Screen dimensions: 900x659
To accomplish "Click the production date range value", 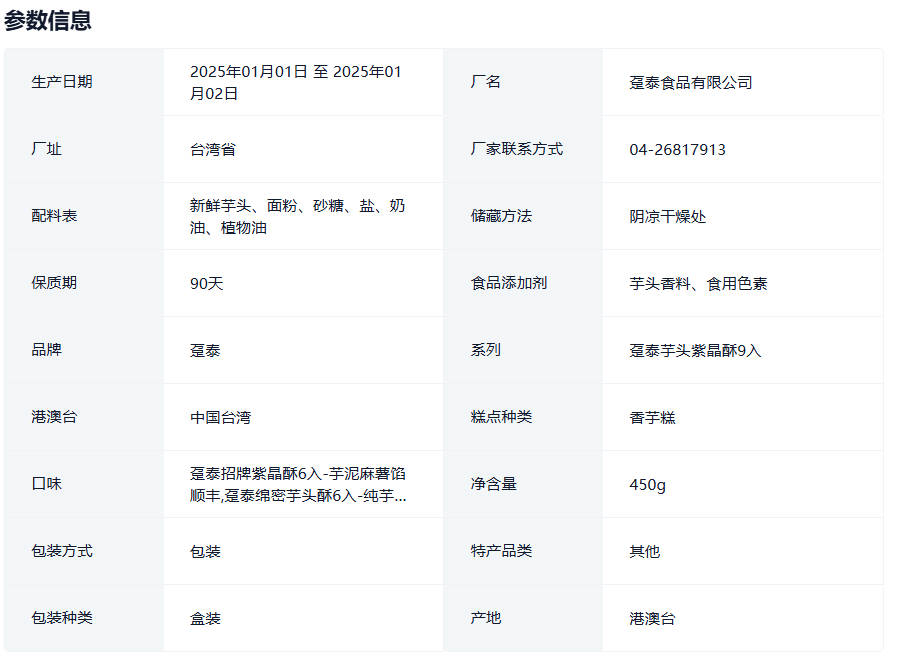I will [296, 83].
